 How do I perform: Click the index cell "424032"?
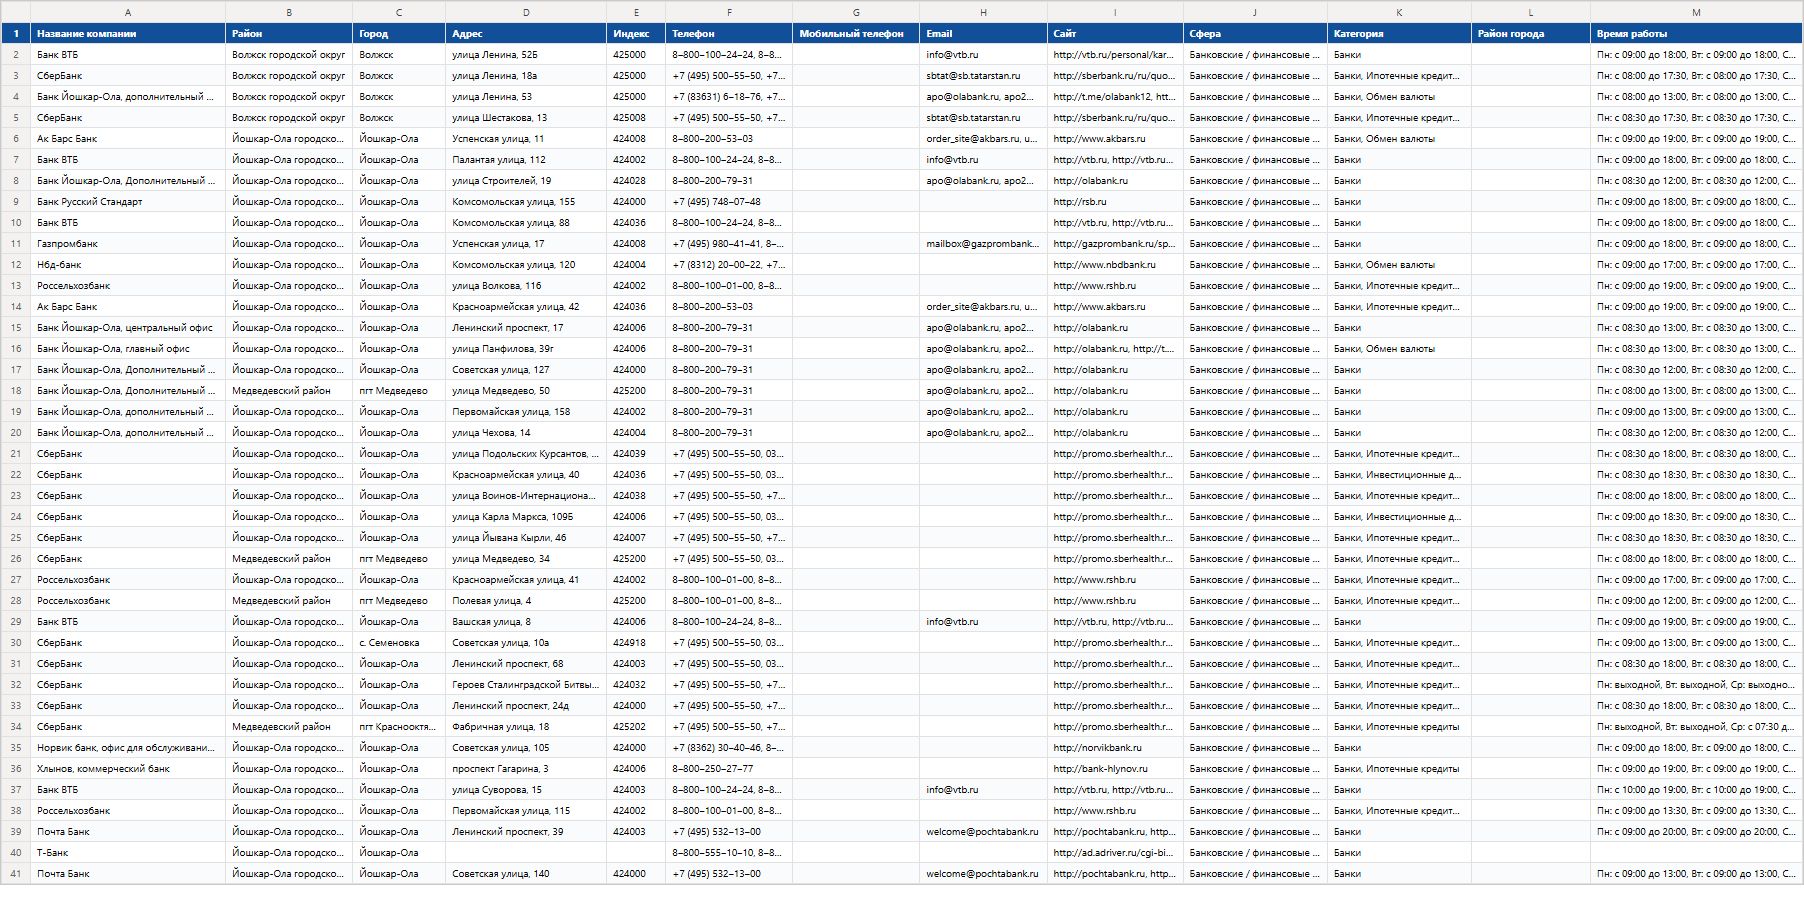click(636, 685)
